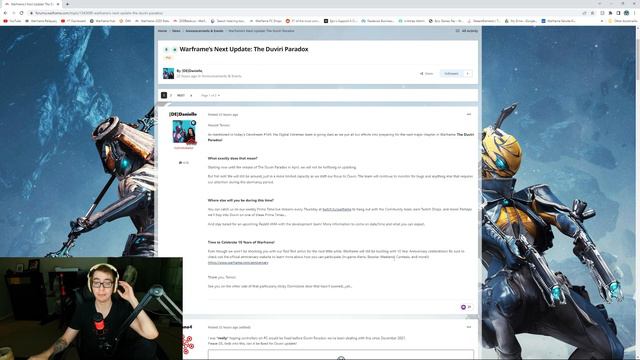Select page 1 in the pagination
640x360 pixels.
coord(164,95)
